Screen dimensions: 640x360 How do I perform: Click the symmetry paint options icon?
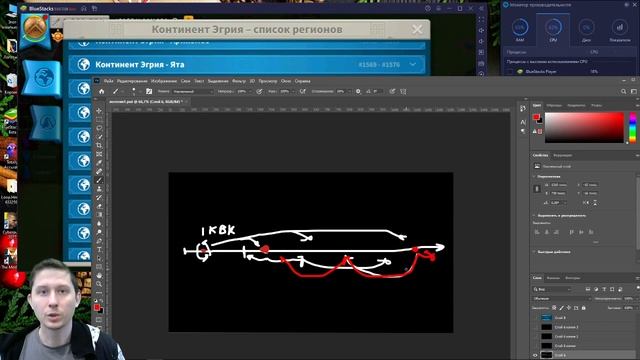403,91
